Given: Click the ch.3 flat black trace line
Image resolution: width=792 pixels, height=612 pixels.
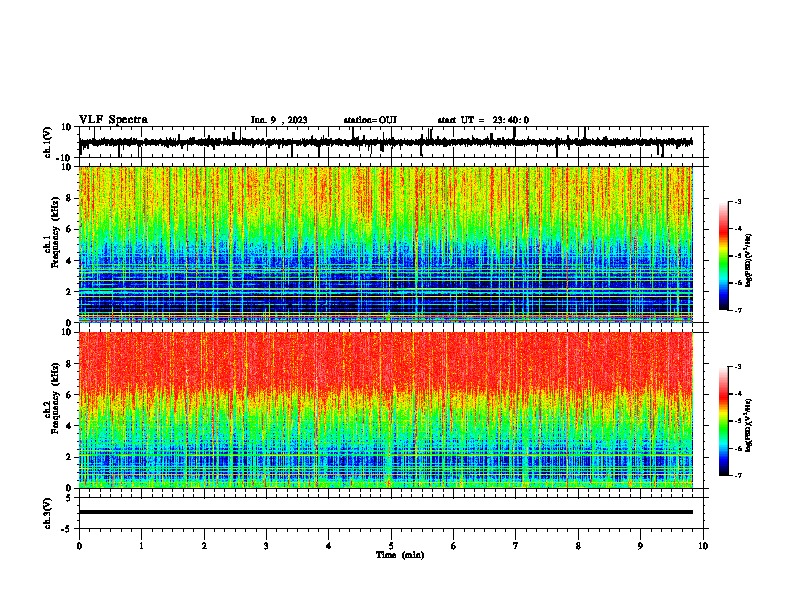Looking at the screenshot, I should pyautogui.click(x=385, y=512).
